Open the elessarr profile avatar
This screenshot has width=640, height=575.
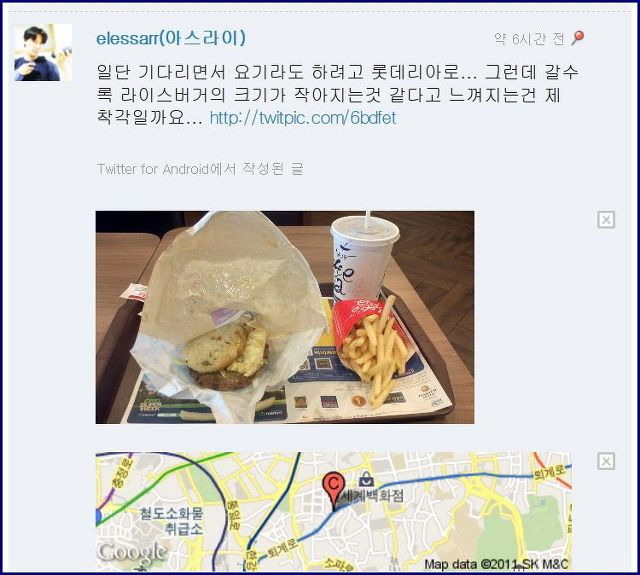pos(43,52)
